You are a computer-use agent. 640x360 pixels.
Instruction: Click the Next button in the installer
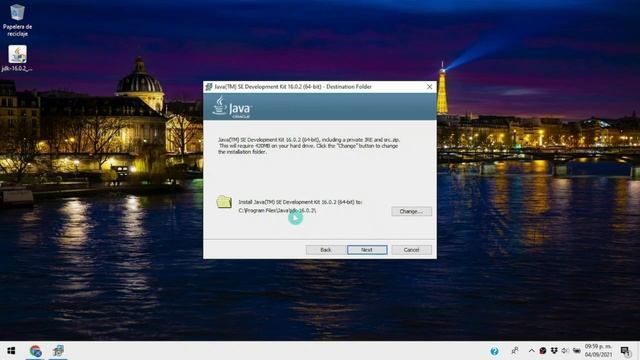pos(367,250)
